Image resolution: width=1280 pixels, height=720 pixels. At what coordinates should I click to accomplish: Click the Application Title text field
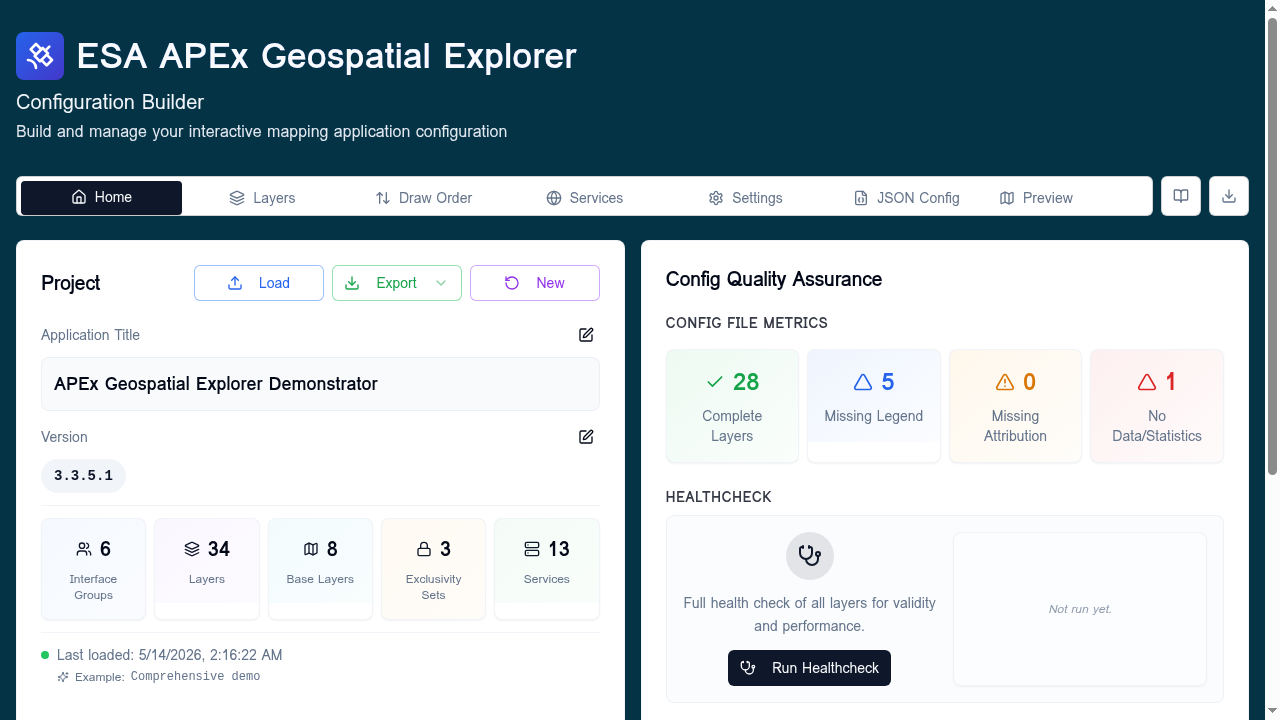click(320, 384)
